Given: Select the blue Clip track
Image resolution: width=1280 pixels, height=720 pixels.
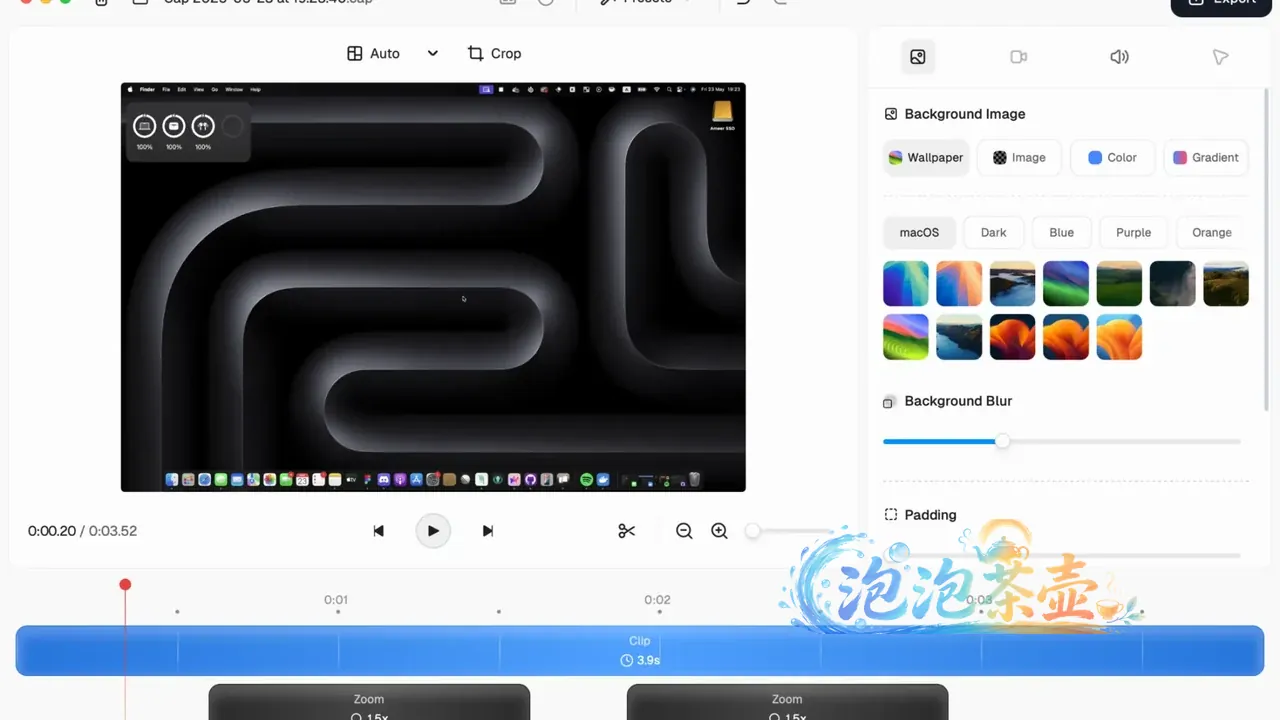Looking at the screenshot, I should [640, 650].
